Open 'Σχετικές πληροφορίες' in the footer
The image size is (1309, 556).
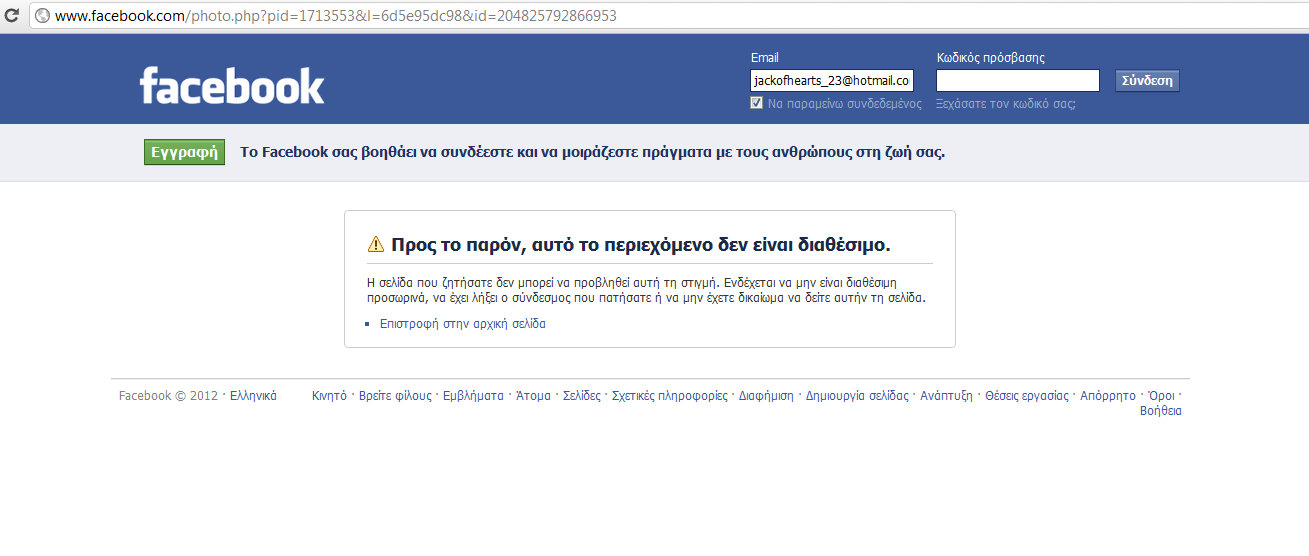(669, 396)
